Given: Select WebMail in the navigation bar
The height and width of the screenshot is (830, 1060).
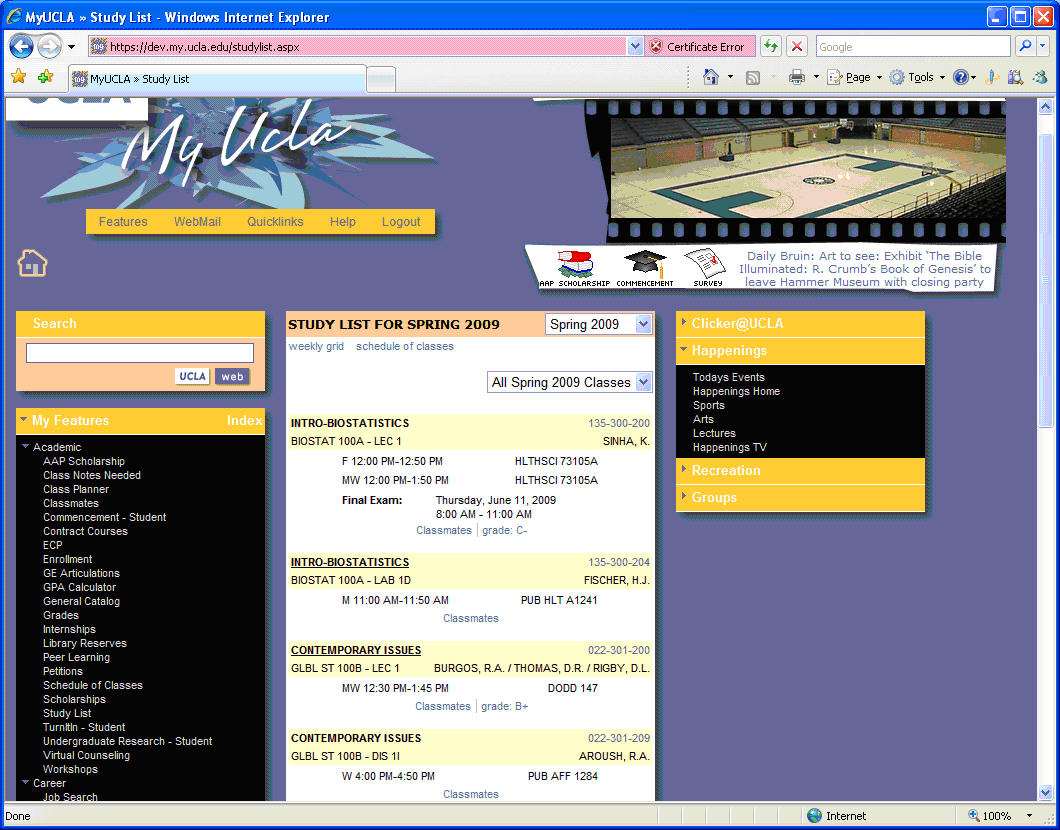Looking at the screenshot, I should pyautogui.click(x=197, y=222).
